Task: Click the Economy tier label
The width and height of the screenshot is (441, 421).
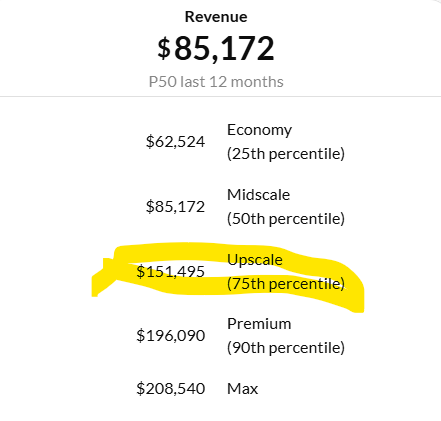Action: click(259, 130)
